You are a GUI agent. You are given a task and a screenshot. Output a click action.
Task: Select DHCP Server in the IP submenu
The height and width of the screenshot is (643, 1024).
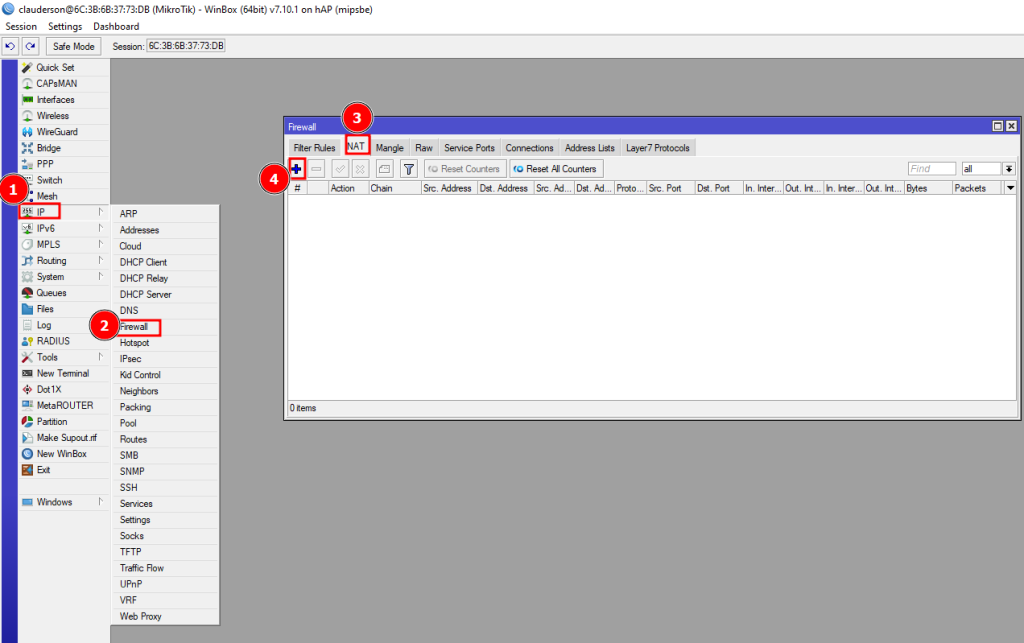click(145, 294)
